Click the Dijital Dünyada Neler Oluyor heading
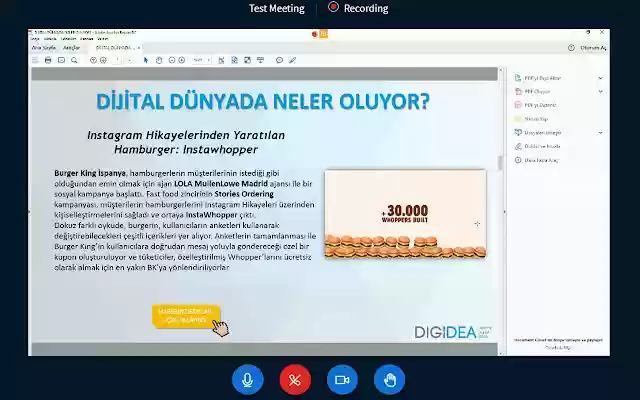Screen dimensions: 640x400 coord(263,101)
